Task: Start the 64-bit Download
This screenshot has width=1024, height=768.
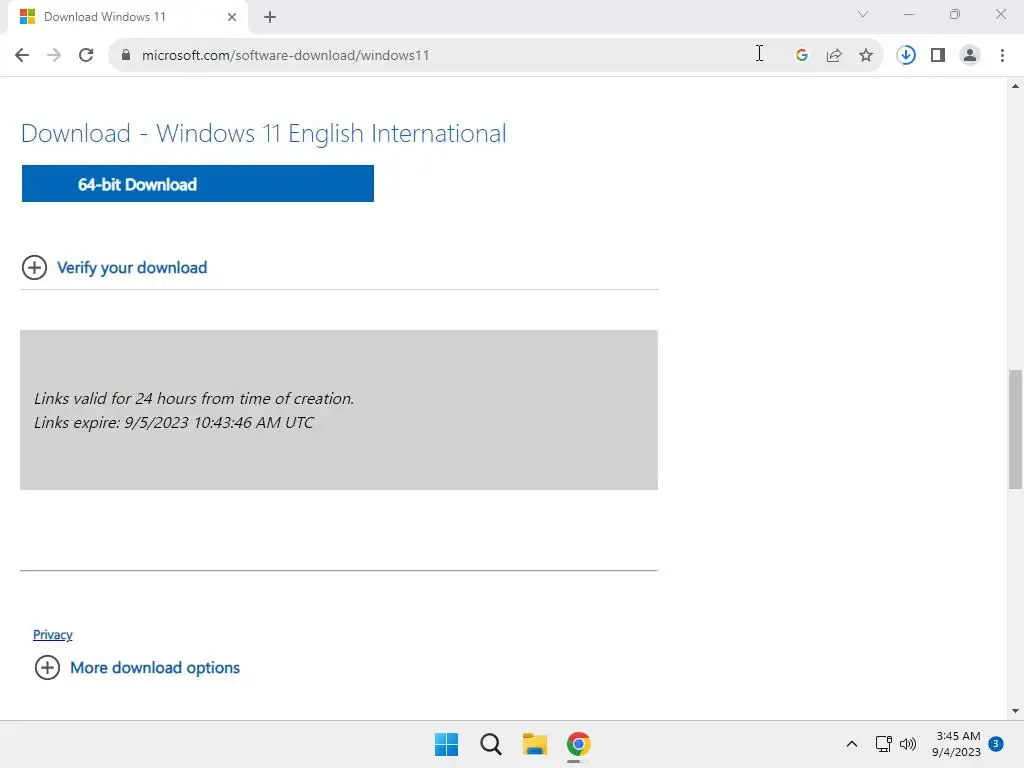Action: coord(198,184)
